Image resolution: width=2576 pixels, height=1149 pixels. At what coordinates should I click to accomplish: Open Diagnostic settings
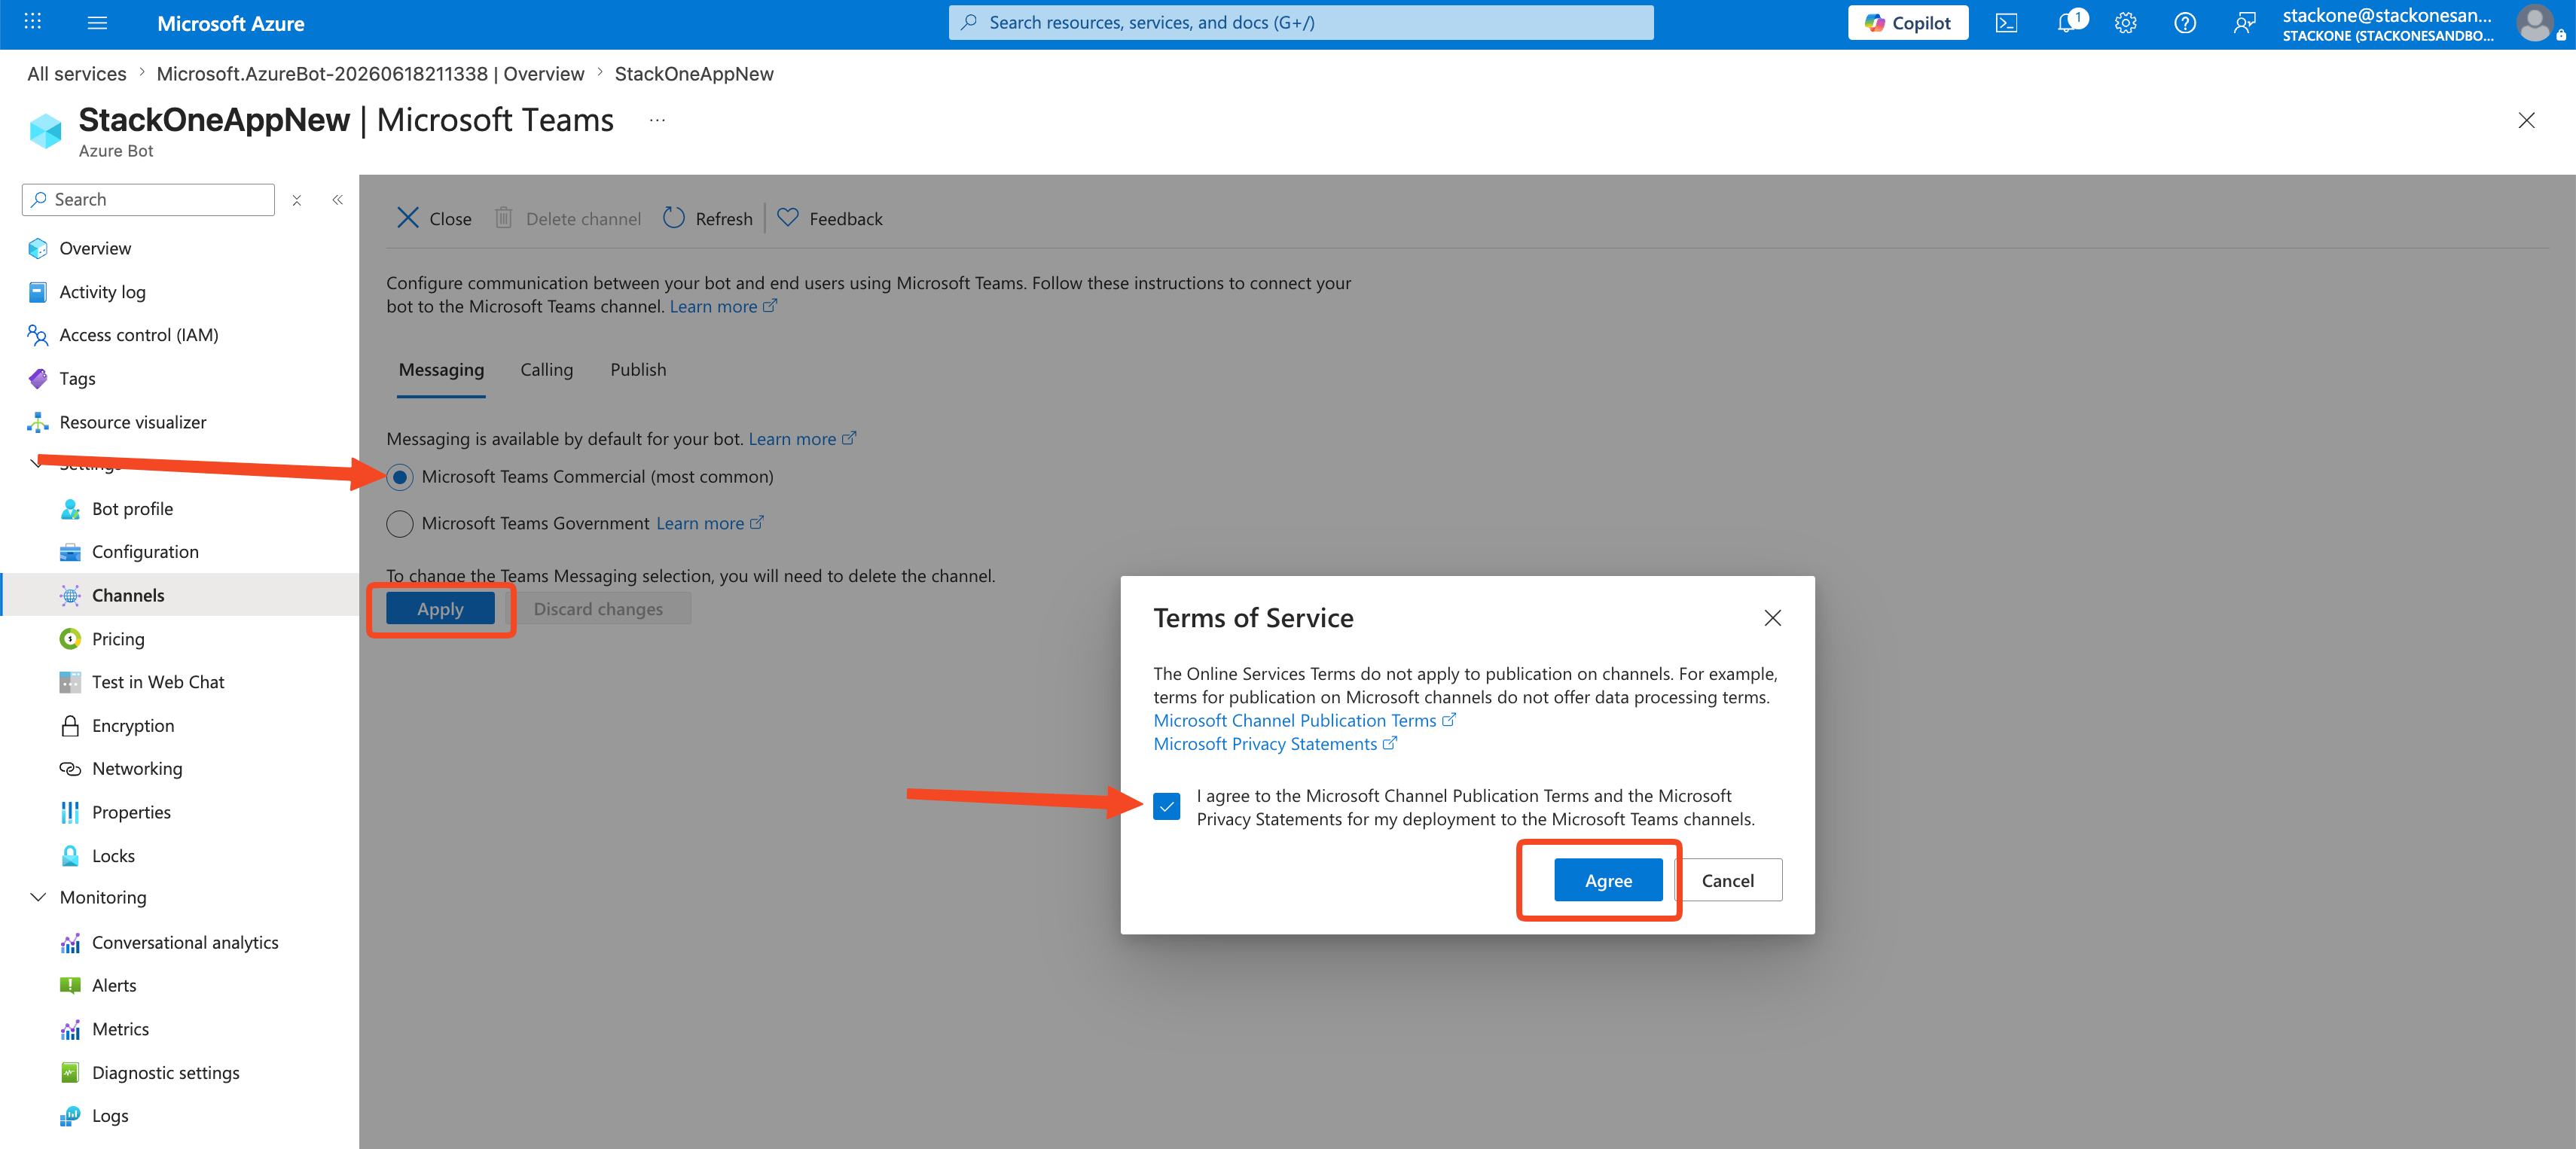pos(165,1073)
